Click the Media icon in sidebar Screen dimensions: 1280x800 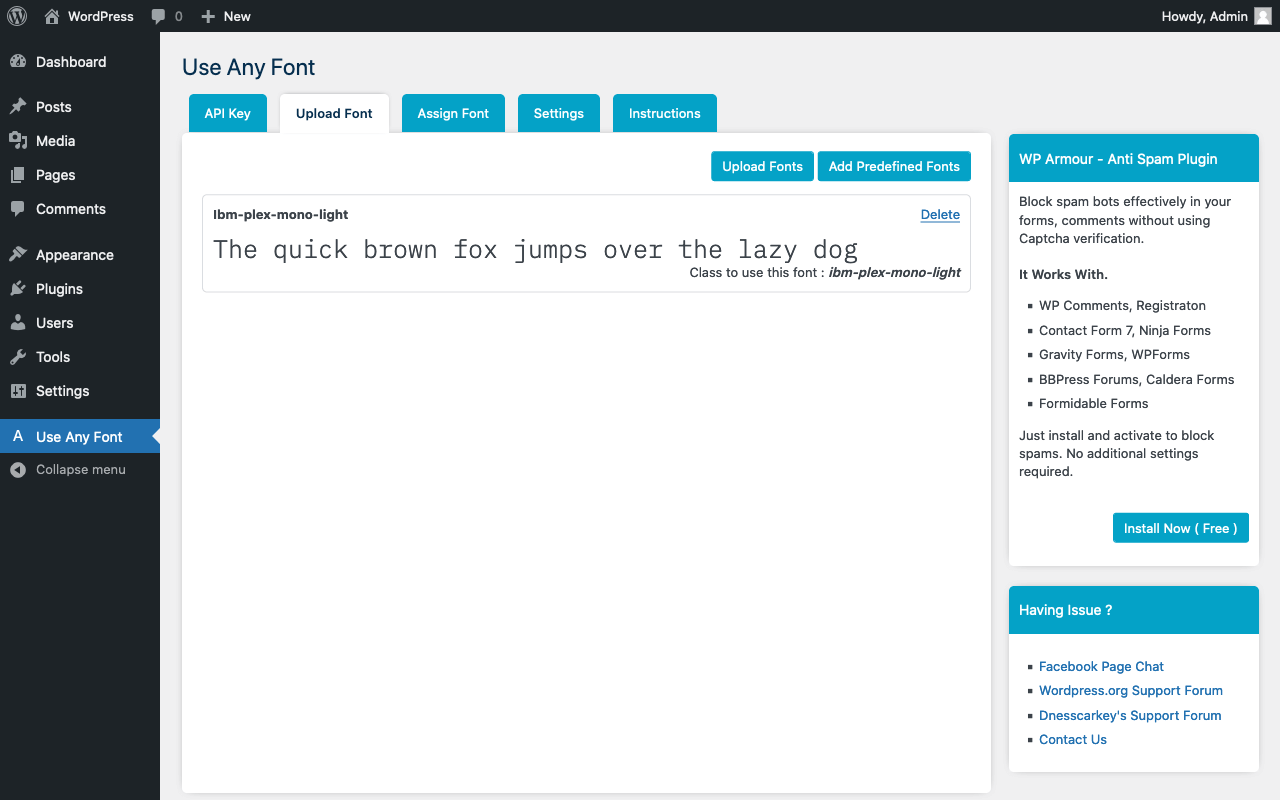coord(18,141)
